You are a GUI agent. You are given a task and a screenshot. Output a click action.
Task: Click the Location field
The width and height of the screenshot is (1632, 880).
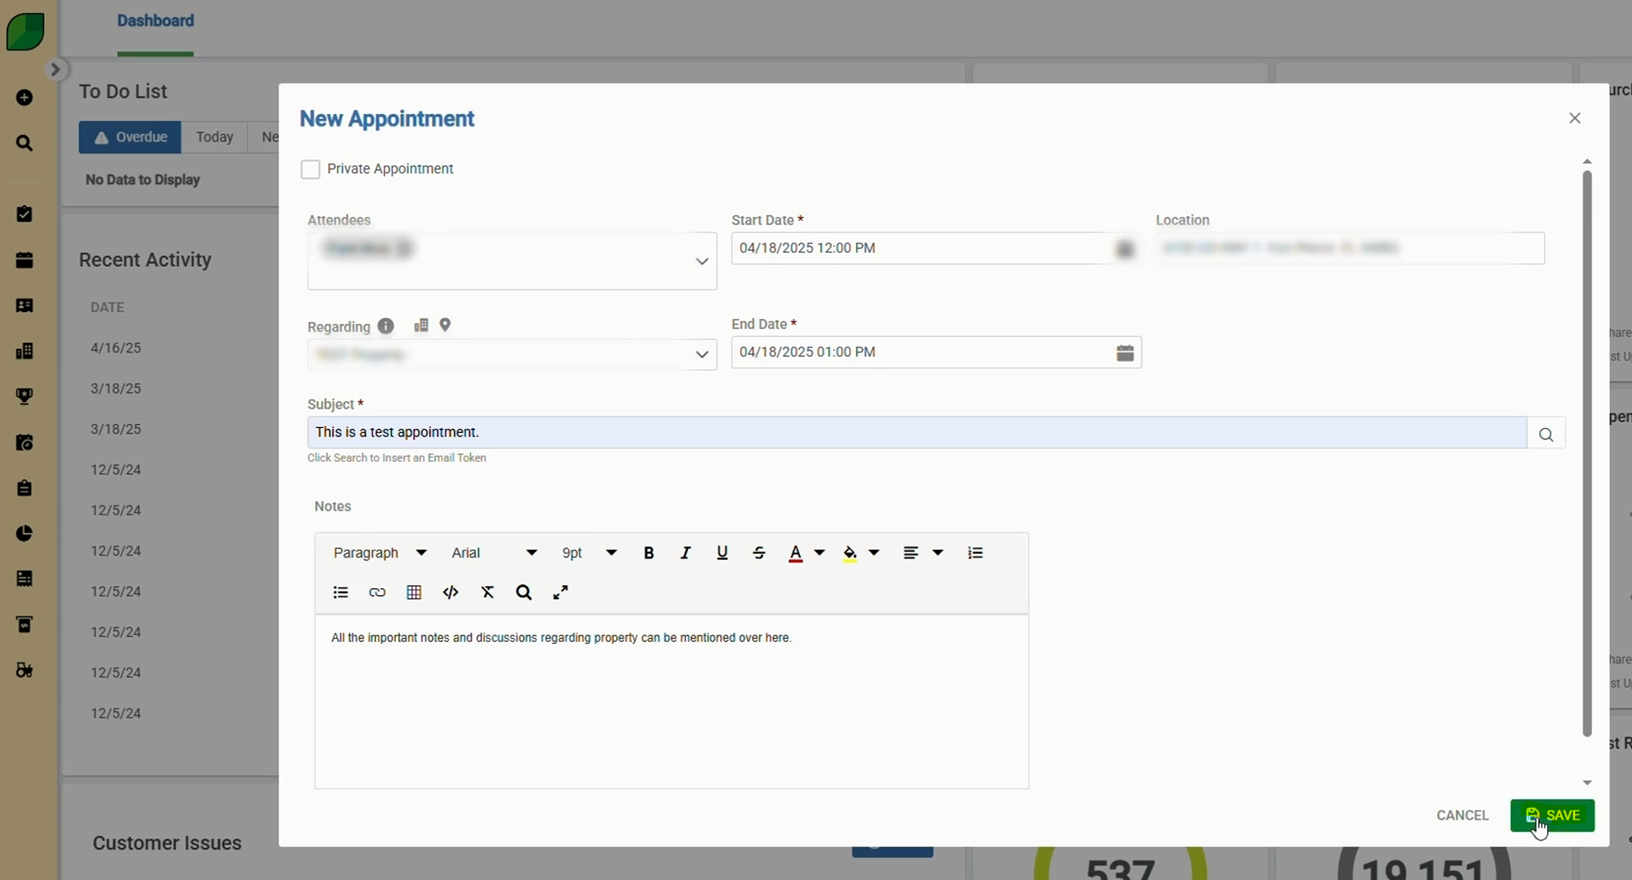(x=1350, y=248)
